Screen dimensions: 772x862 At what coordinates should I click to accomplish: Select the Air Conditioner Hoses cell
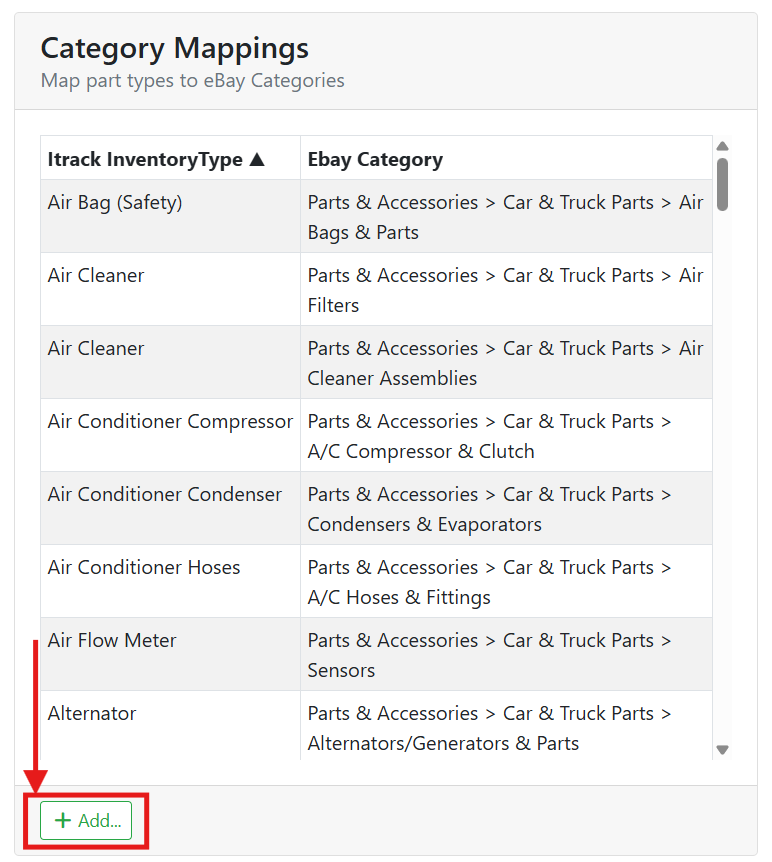click(170, 581)
